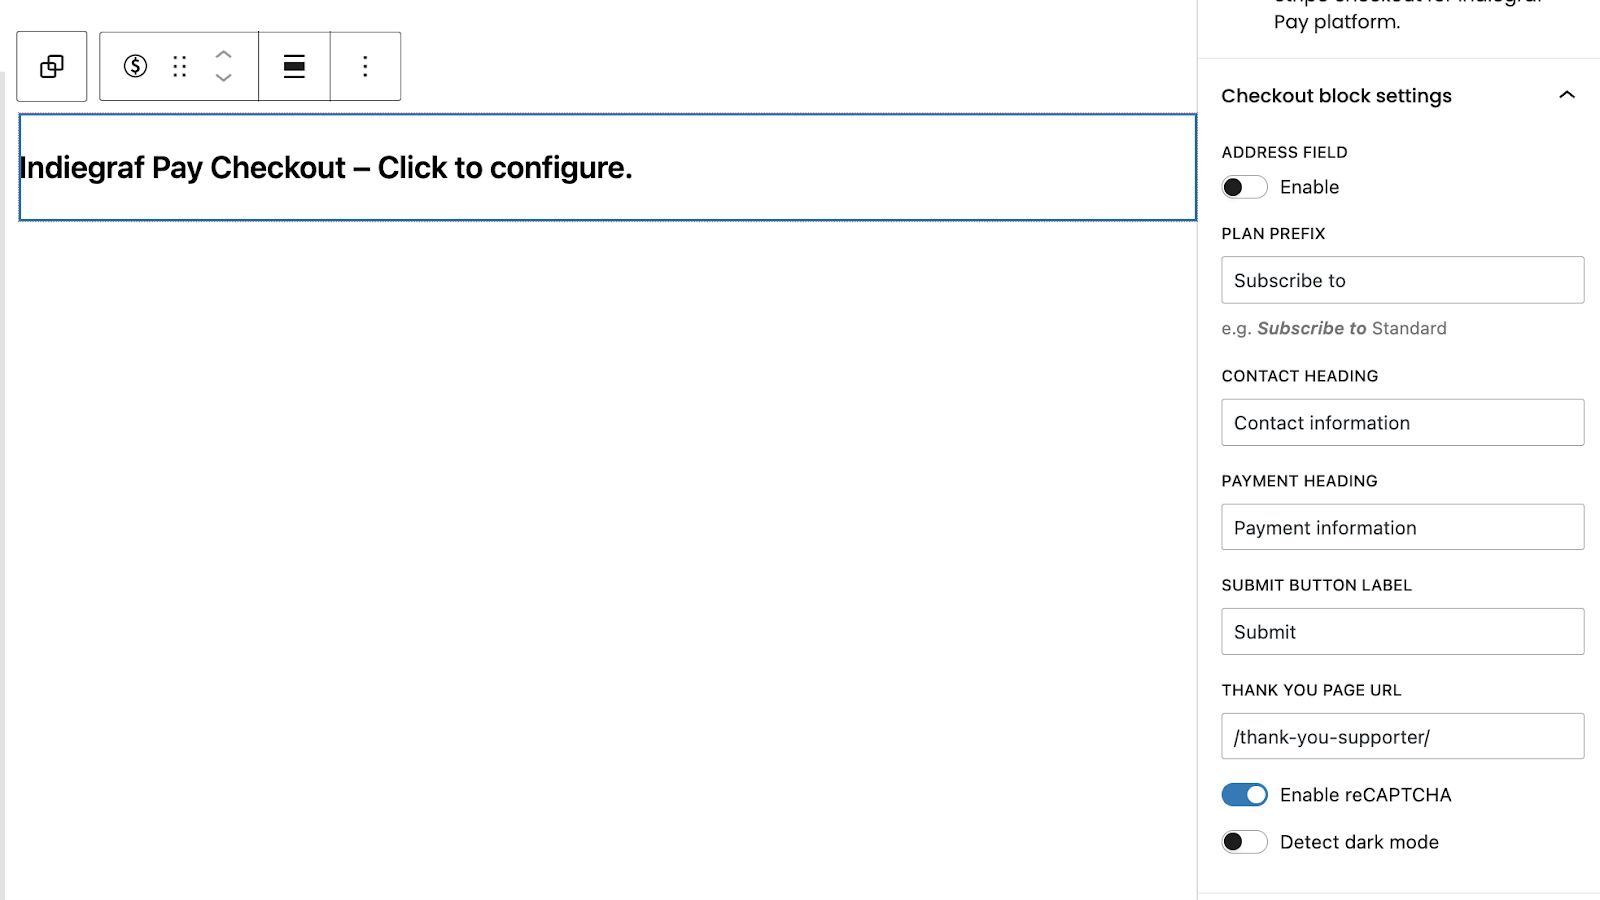This screenshot has width=1600, height=900.
Task: Enable the Address Field toggle
Action: click(x=1244, y=188)
